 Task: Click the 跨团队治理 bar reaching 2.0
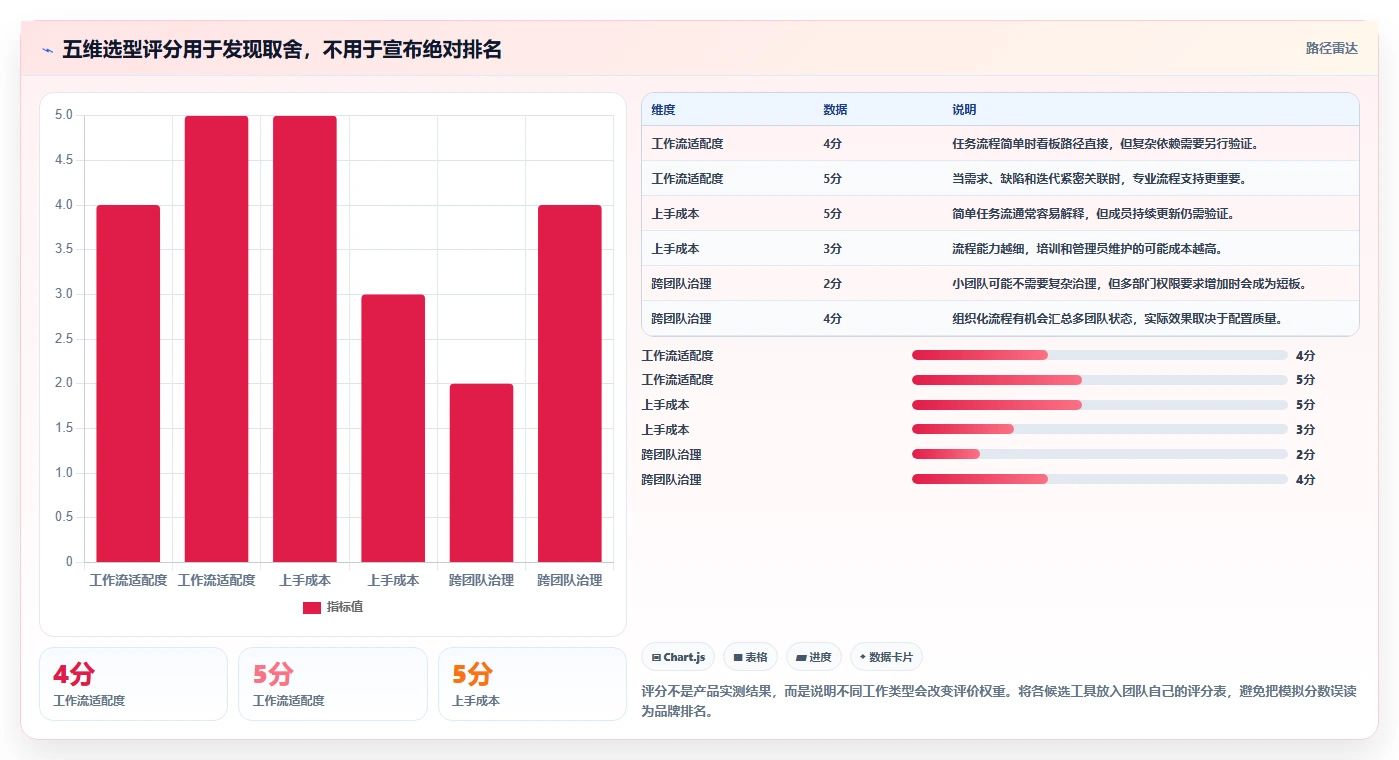[x=481, y=473]
